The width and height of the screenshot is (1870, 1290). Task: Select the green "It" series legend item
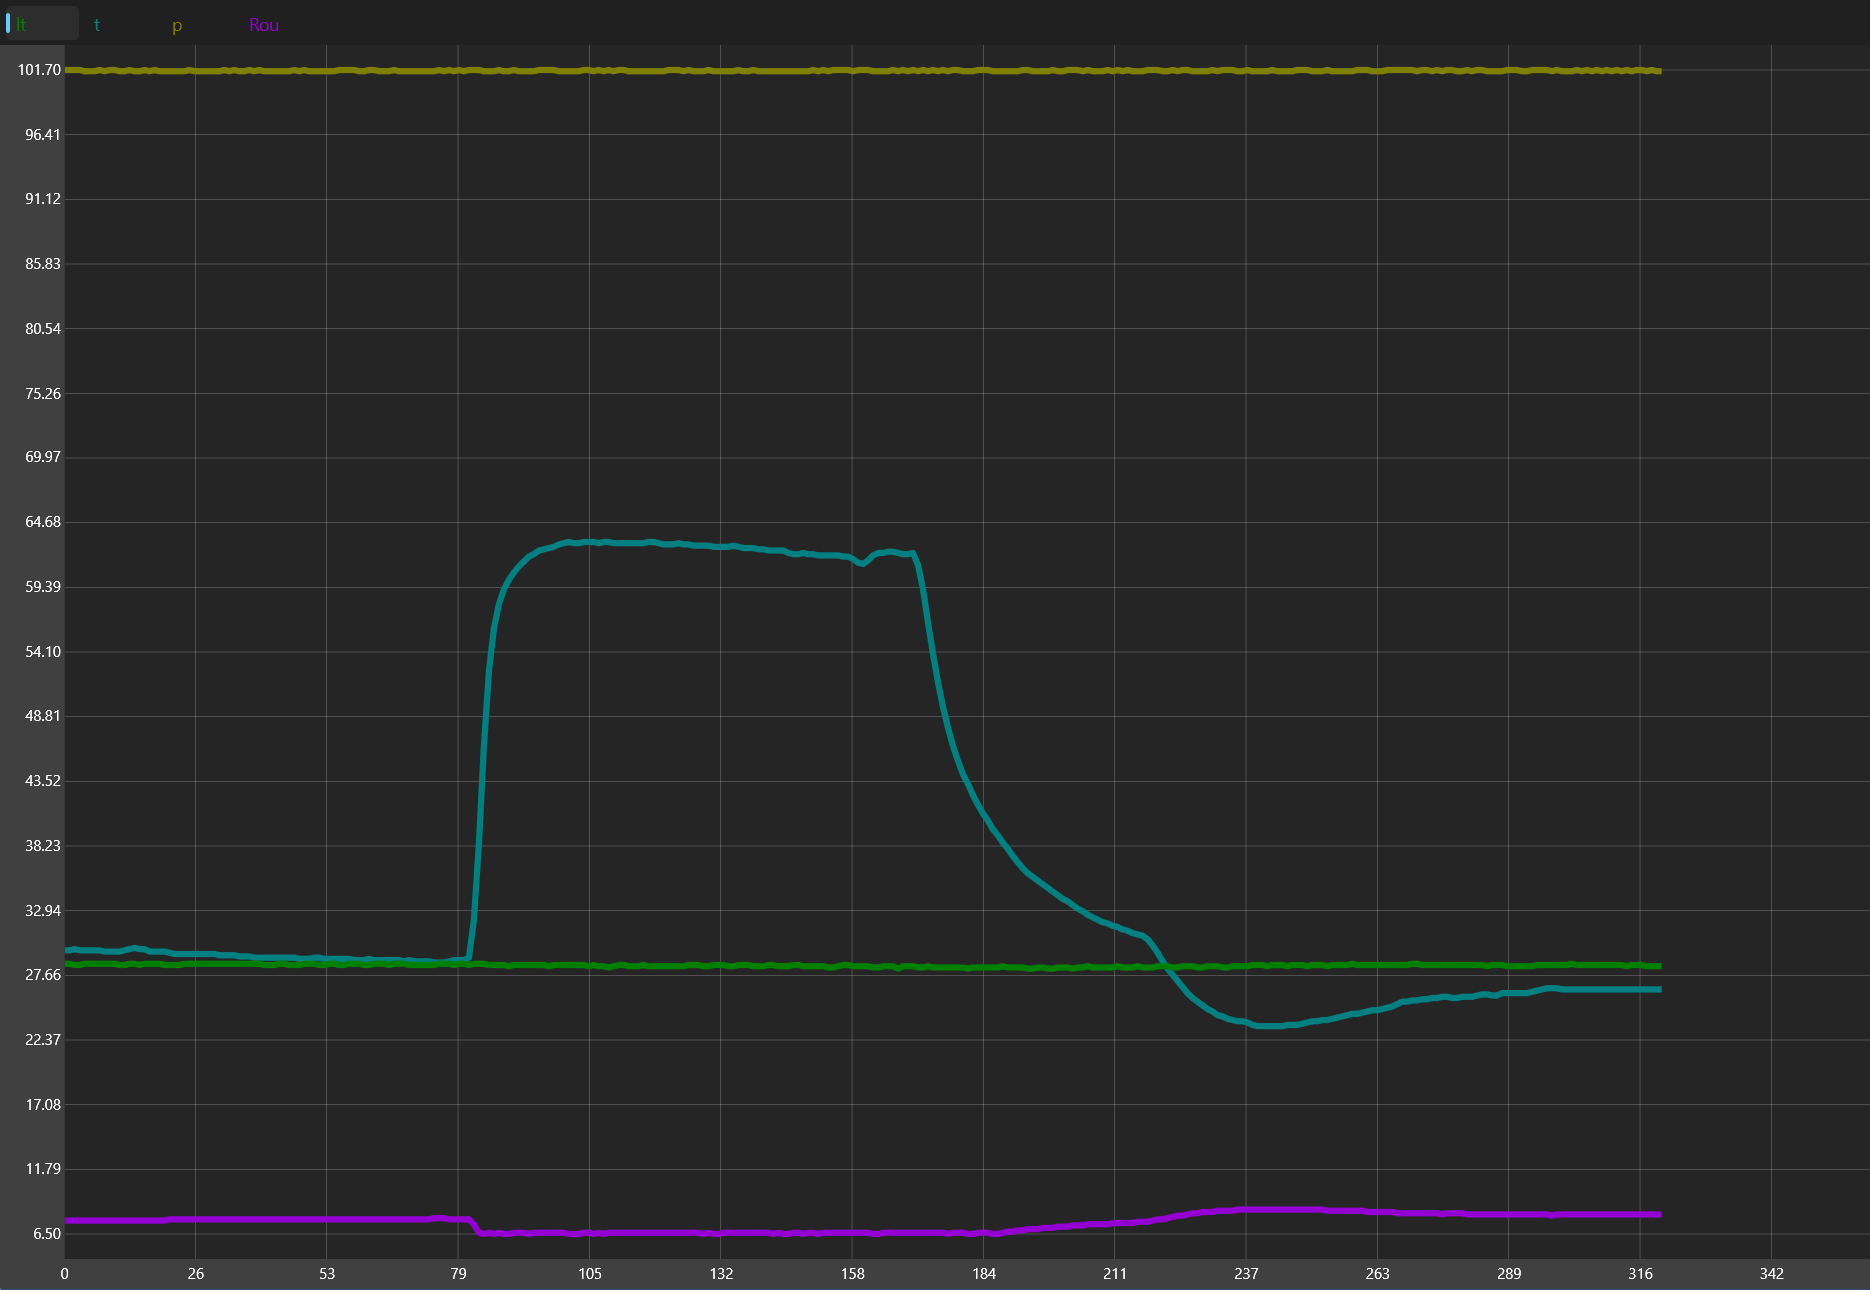pyautogui.click(x=22, y=25)
